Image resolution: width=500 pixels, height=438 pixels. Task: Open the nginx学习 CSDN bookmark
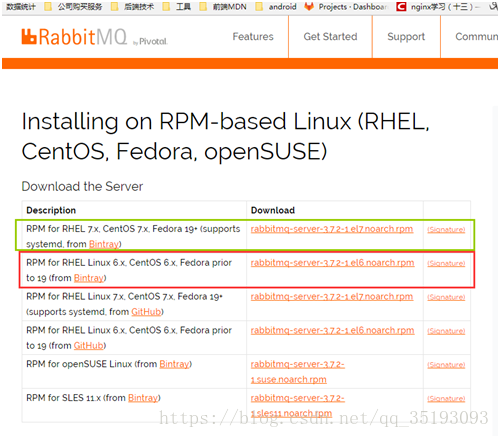[x=438, y=7]
